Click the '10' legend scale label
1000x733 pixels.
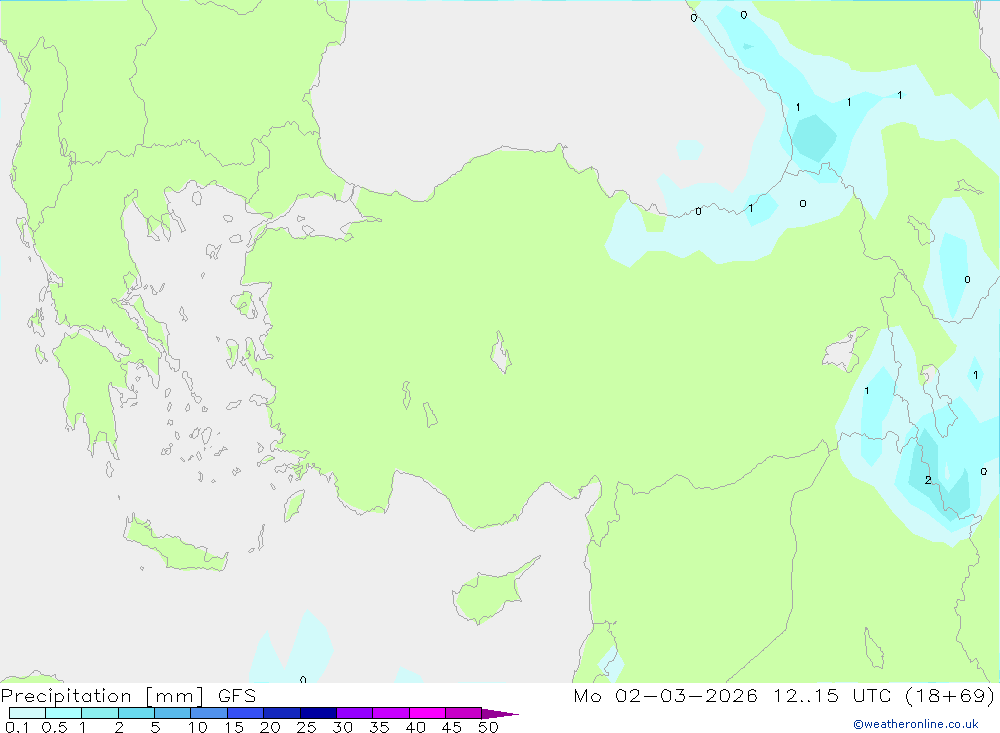point(198,727)
